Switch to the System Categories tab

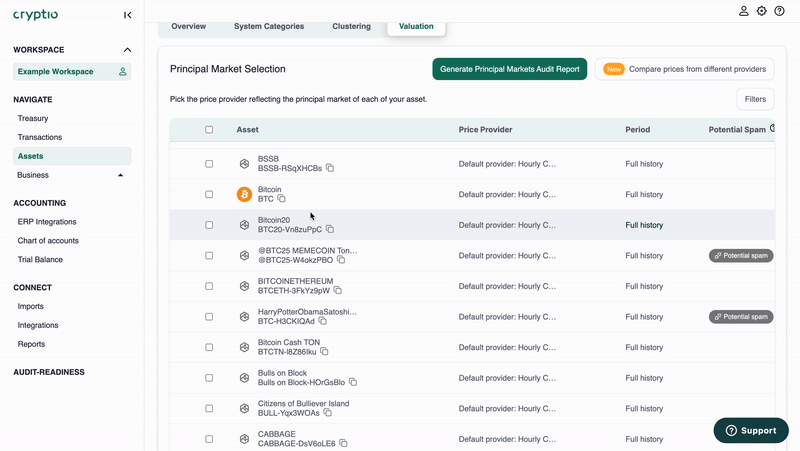[269, 27]
